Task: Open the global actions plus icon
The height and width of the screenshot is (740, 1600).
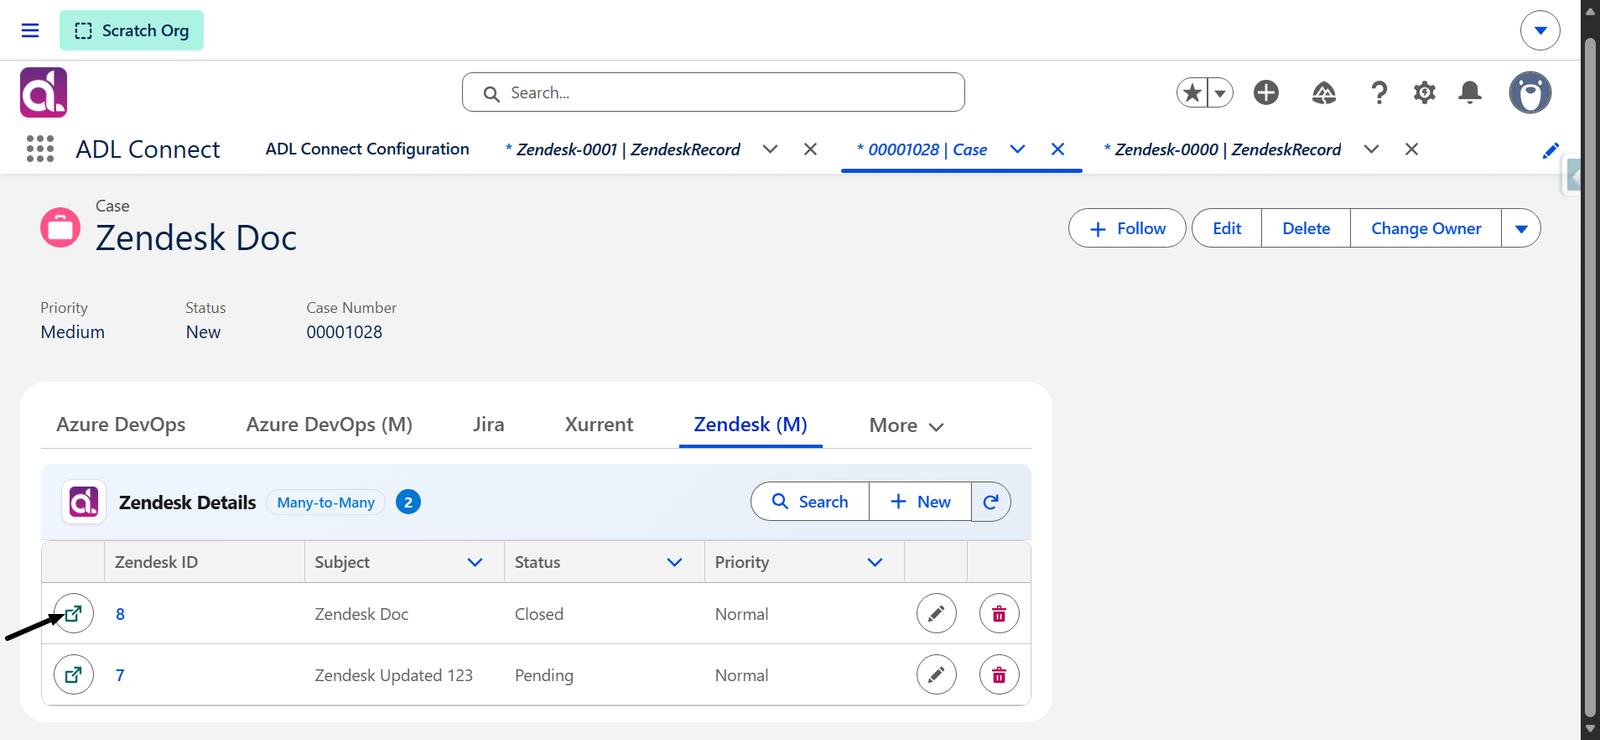Action: tap(1266, 92)
